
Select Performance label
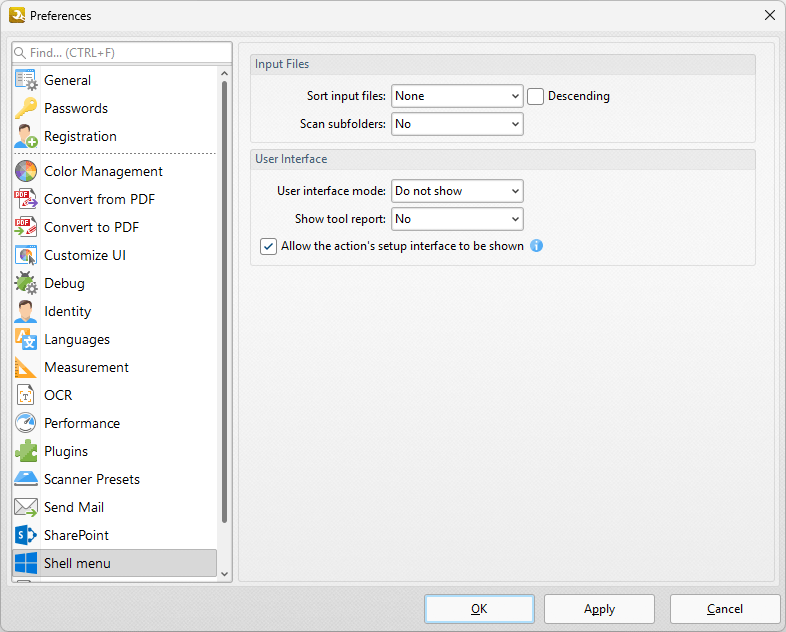(82, 424)
